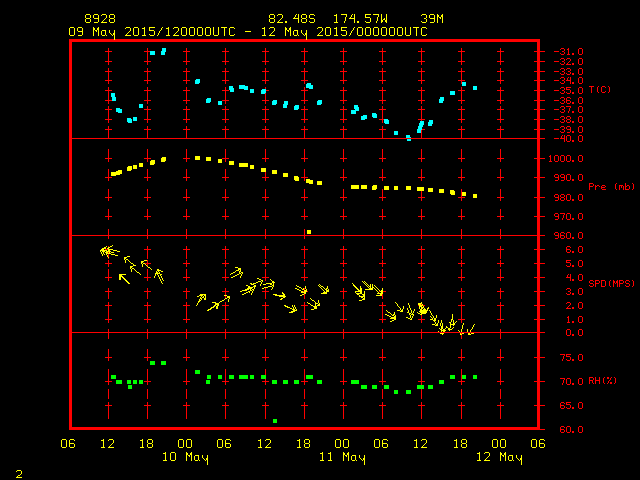Image resolution: width=640 pixels, height=480 pixels.
Task: Click the "T(C)" temperature axis label
Action: click(600, 90)
